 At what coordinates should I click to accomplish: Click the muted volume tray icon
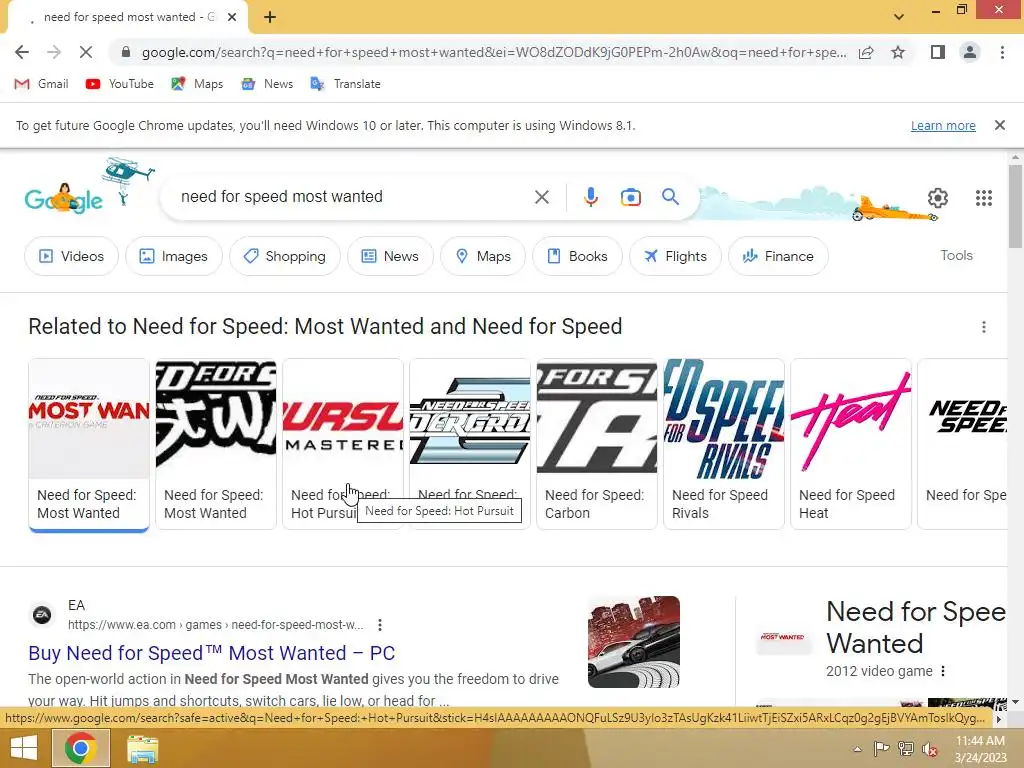tap(930, 749)
